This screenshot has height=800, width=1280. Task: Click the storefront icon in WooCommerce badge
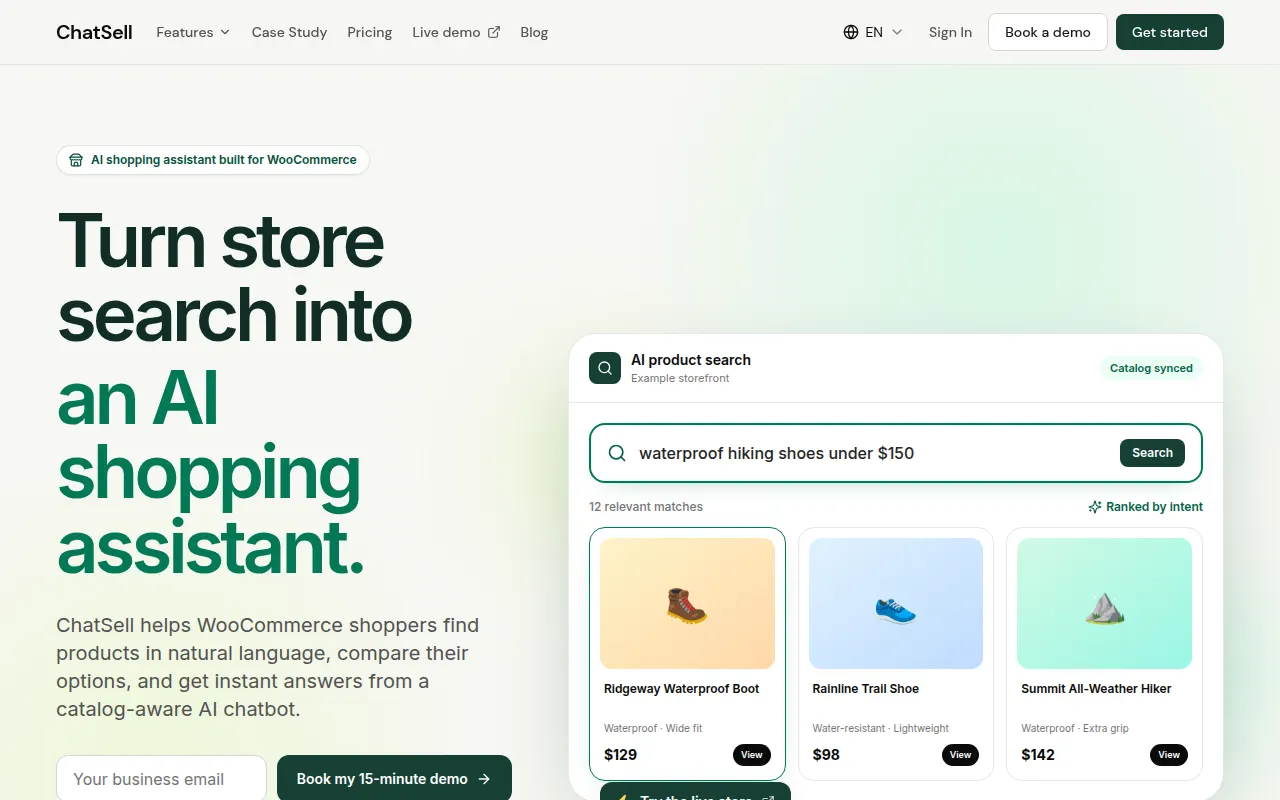click(76, 160)
